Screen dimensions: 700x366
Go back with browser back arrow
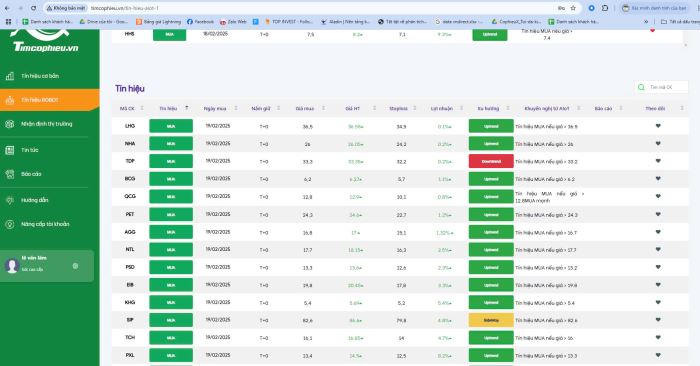coord(7,8)
